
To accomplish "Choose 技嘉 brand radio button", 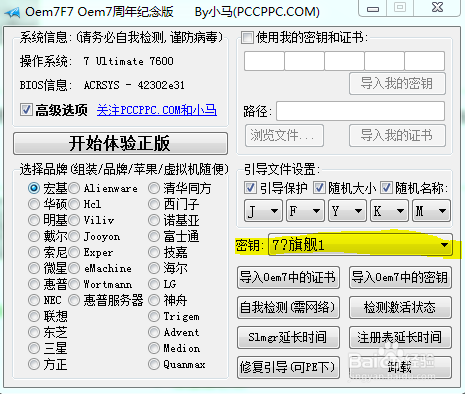I will pos(154,252).
